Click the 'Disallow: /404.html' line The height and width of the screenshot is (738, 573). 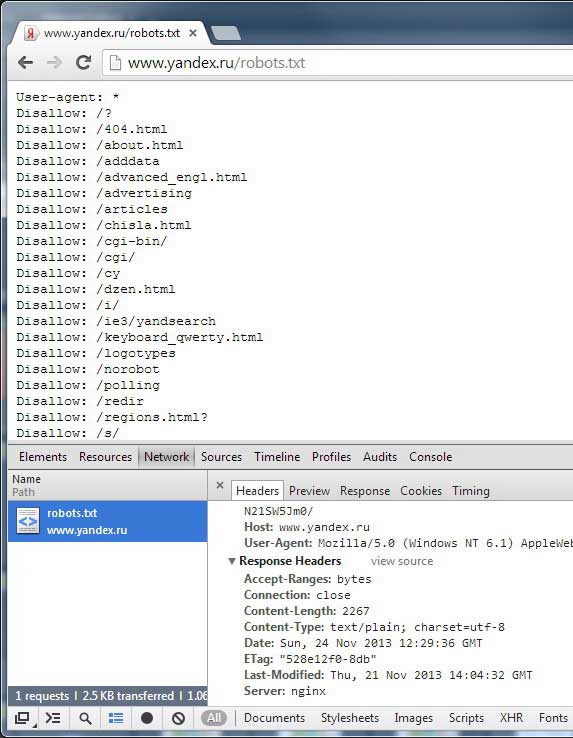91,129
